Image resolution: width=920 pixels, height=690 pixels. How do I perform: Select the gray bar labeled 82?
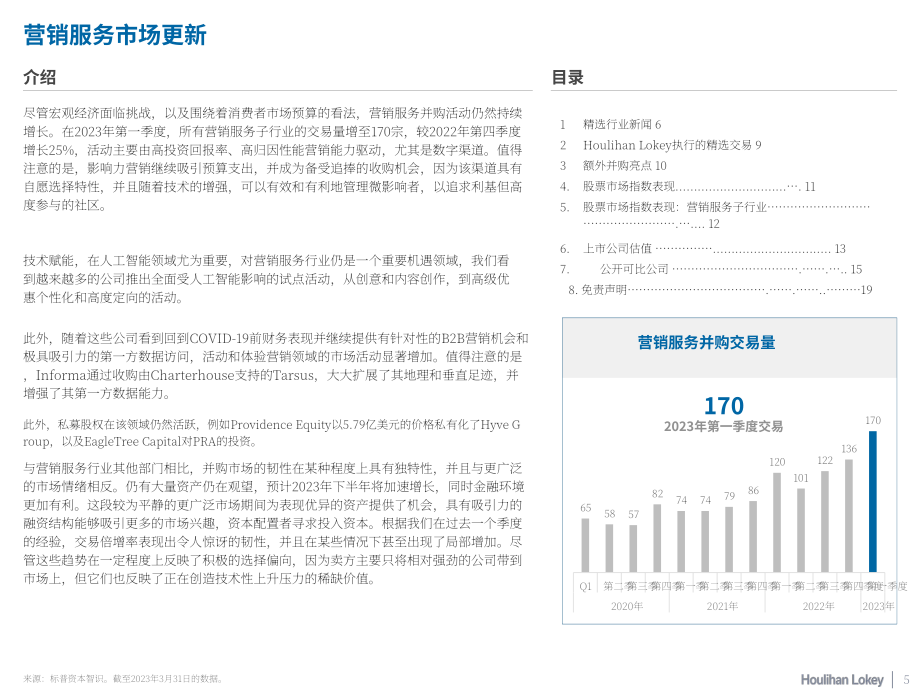click(x=657, y=538)
